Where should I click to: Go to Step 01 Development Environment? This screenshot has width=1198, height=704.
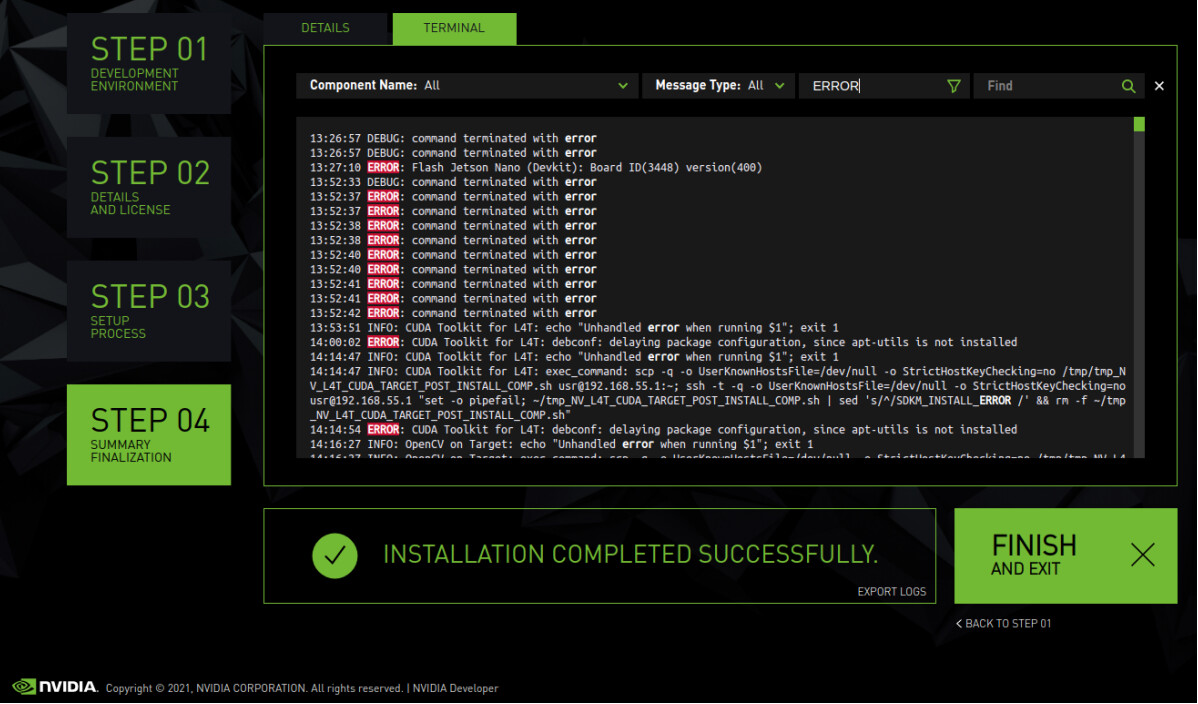[x=149, y=63]
